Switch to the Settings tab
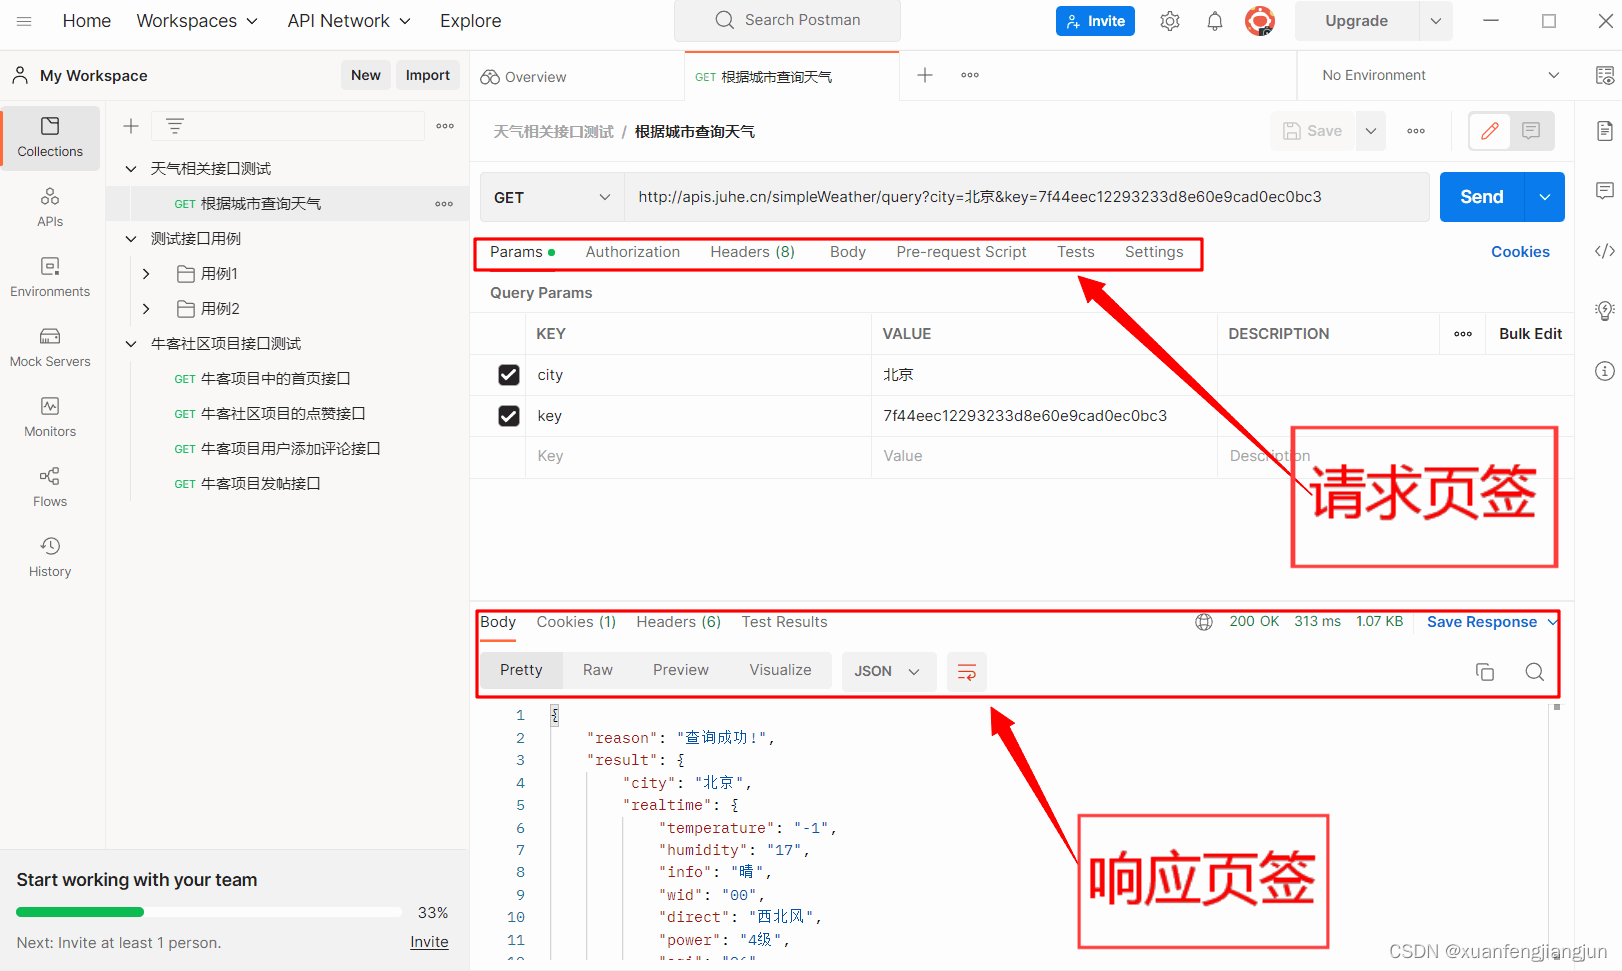The width and height of the screenshot is (1622, 971). coord(1154,252)
